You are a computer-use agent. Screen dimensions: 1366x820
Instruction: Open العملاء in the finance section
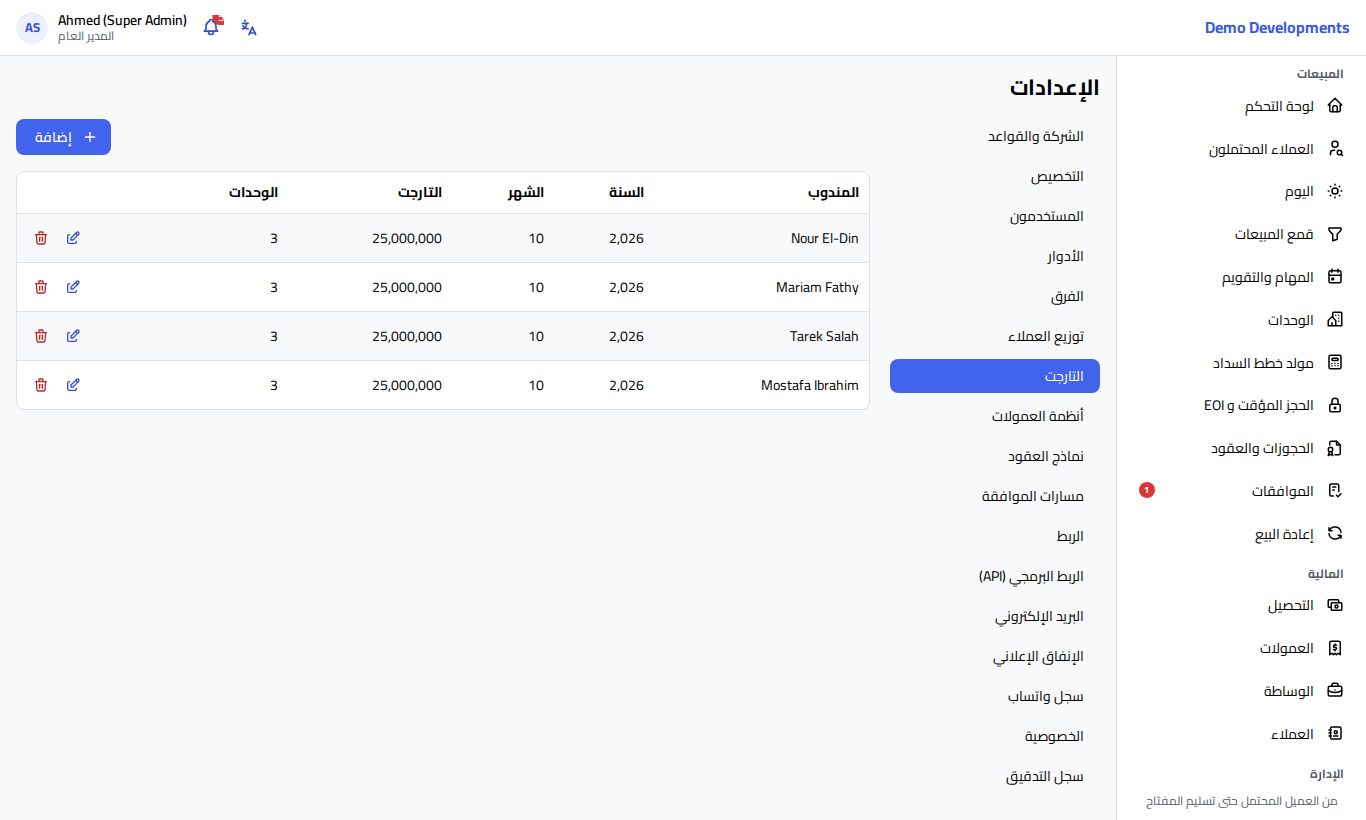tap(1241, 734)
